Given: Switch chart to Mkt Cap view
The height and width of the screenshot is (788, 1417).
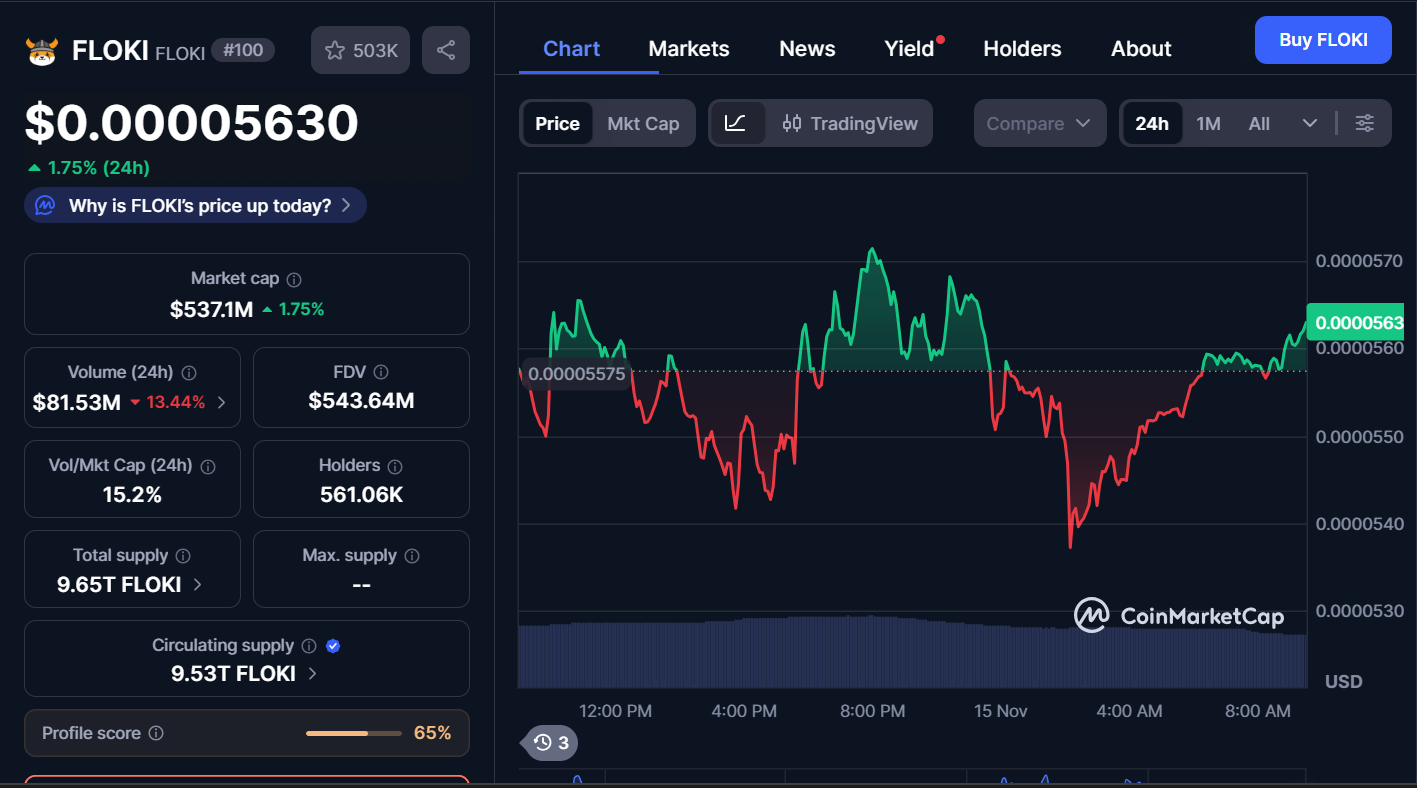Looking at the screenshot, I should 643,124.
